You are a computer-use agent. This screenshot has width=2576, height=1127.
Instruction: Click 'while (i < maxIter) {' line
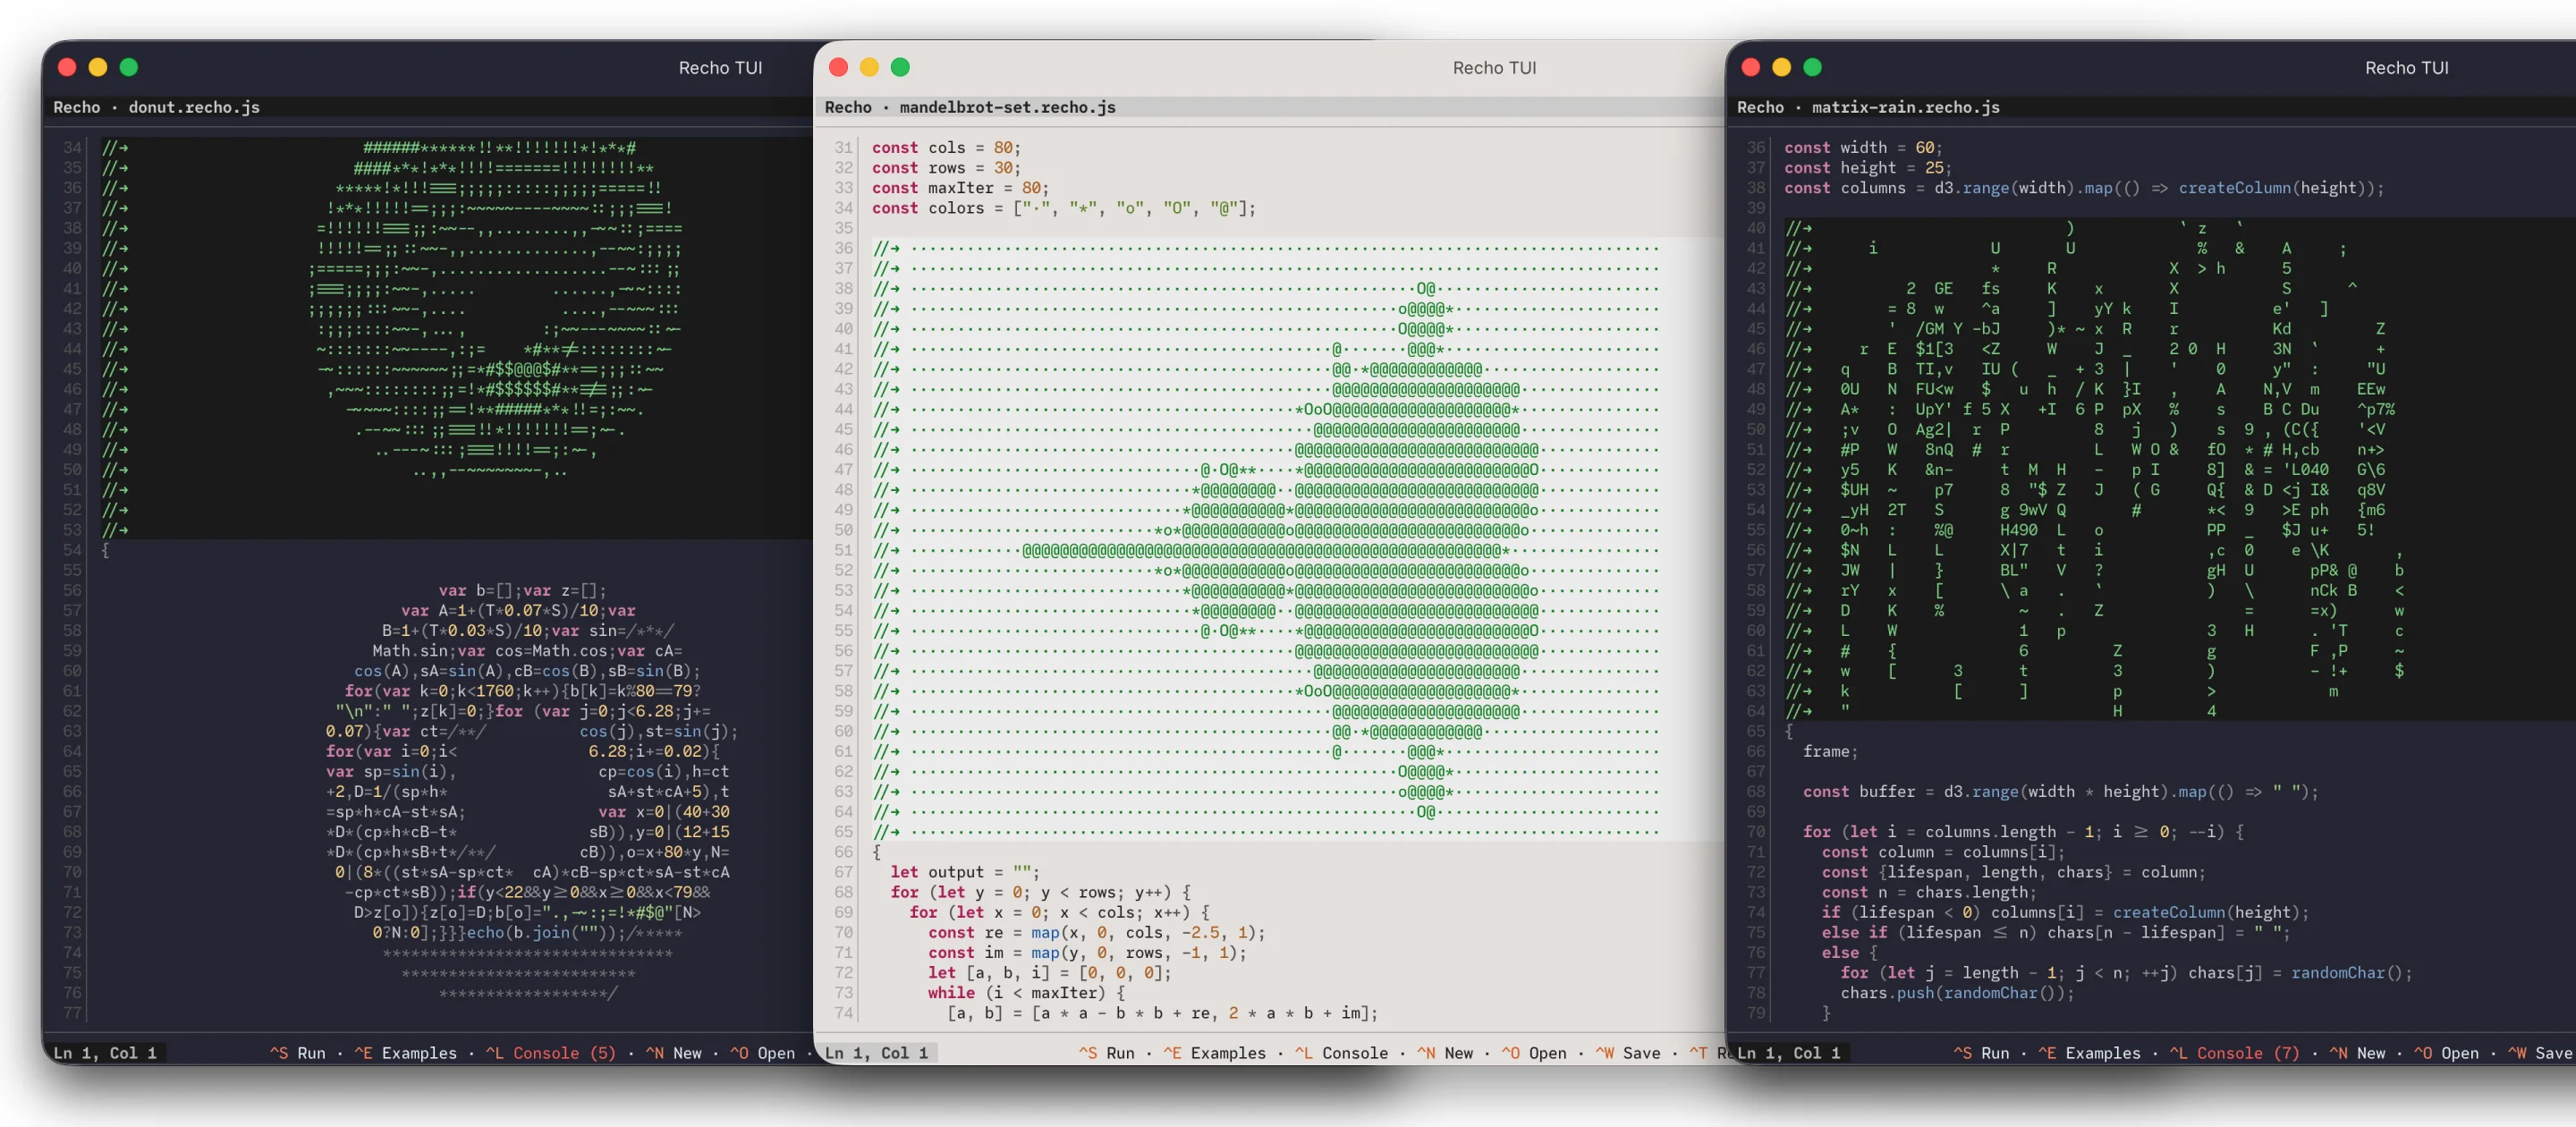tap(1026, 993)
